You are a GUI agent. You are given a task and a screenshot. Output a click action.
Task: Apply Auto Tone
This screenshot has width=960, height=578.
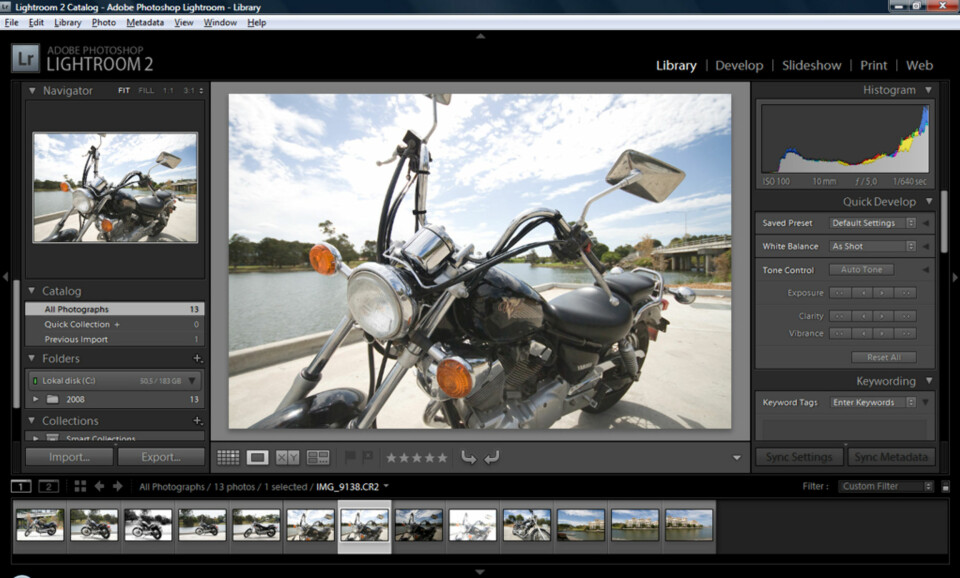(x=861, y=269)
